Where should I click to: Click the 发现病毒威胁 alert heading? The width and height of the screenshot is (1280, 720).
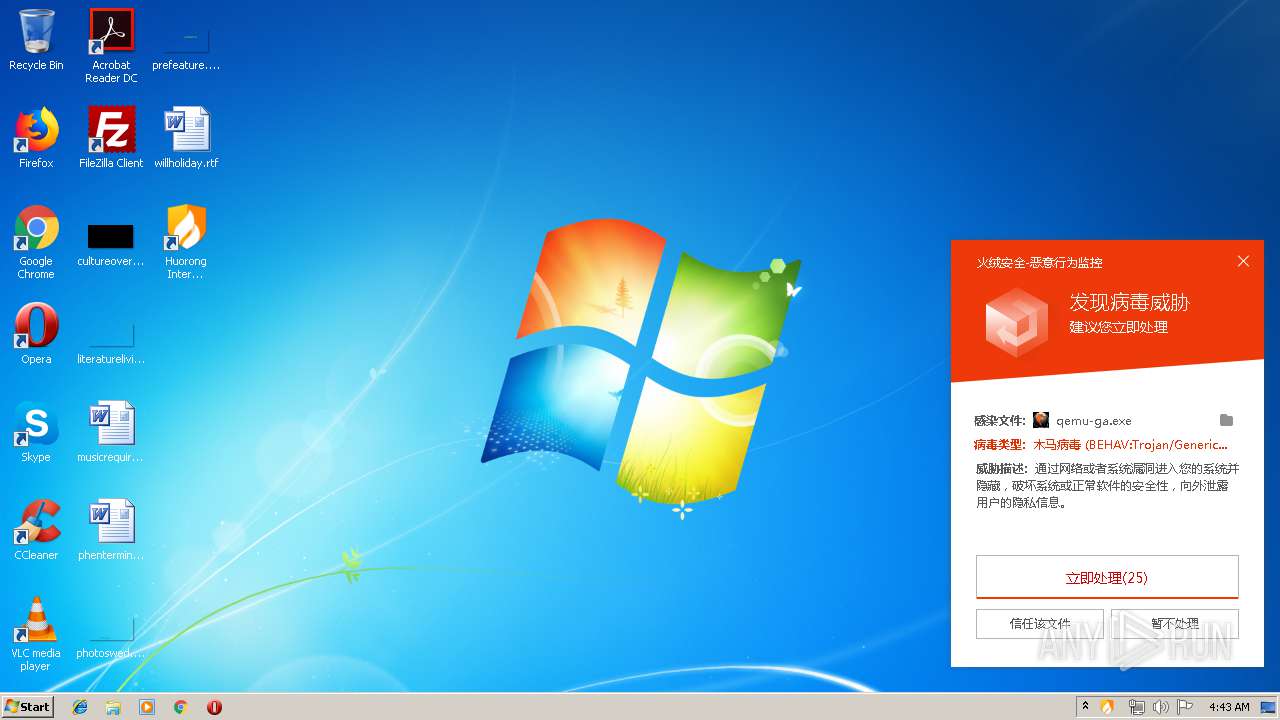click(1129, 302)
